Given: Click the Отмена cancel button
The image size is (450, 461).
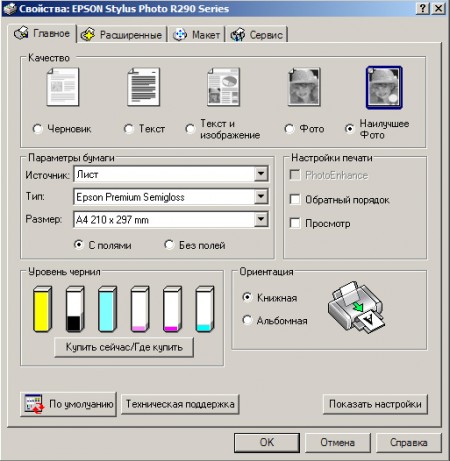Looking at the screenshot, I should point(337,442).
